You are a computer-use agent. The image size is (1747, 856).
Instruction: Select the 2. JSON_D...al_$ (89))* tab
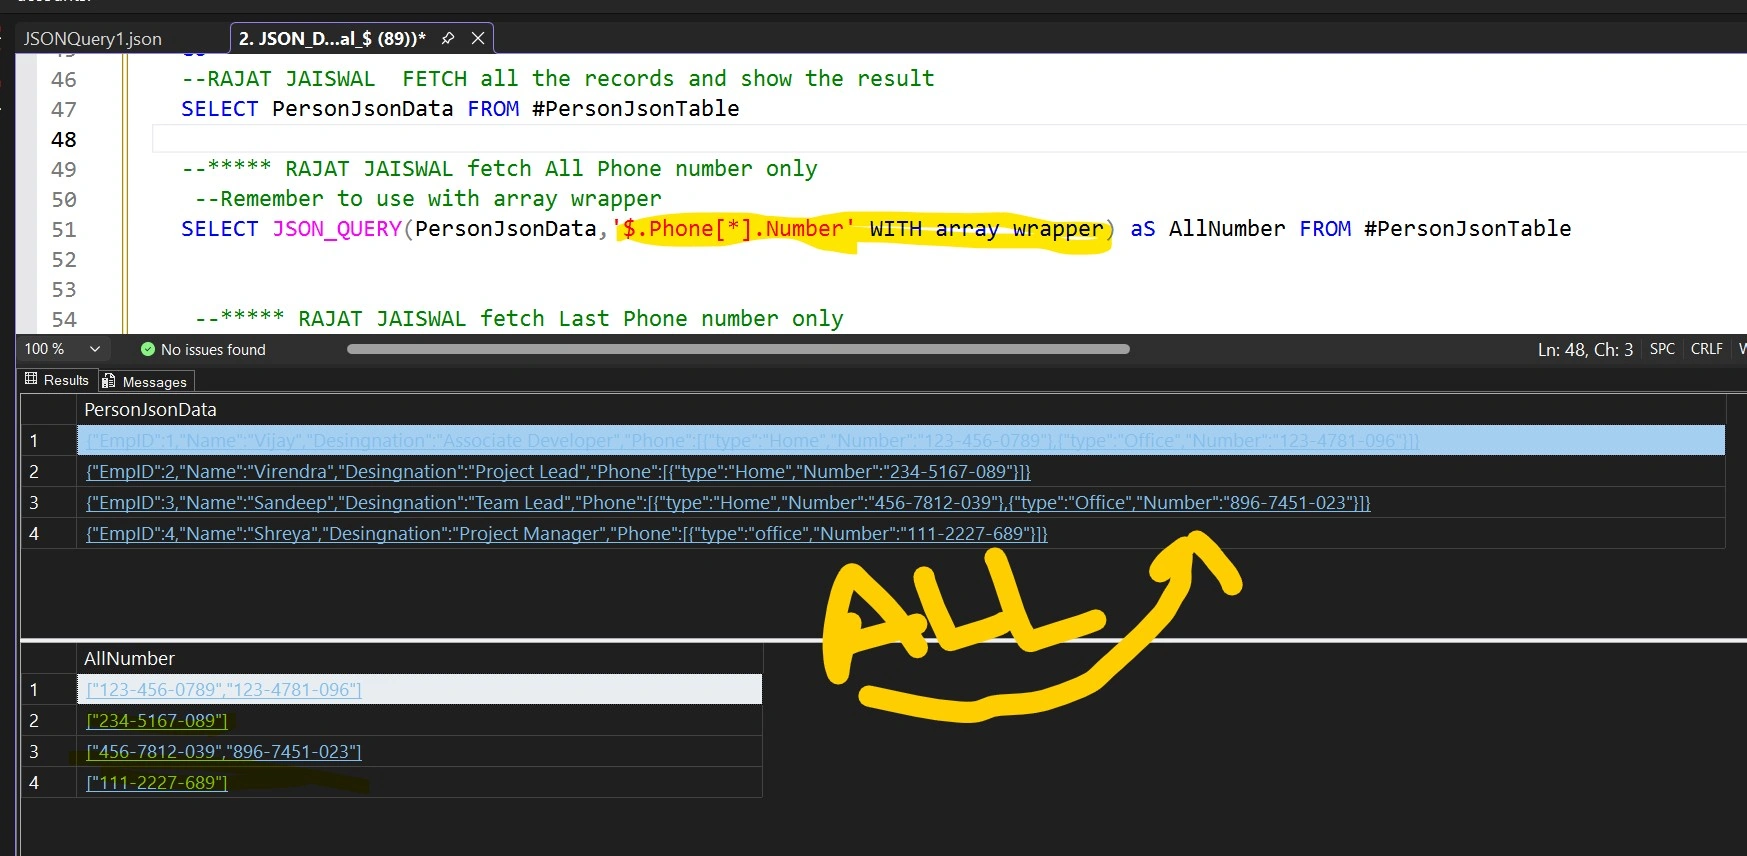pos(332,39)
